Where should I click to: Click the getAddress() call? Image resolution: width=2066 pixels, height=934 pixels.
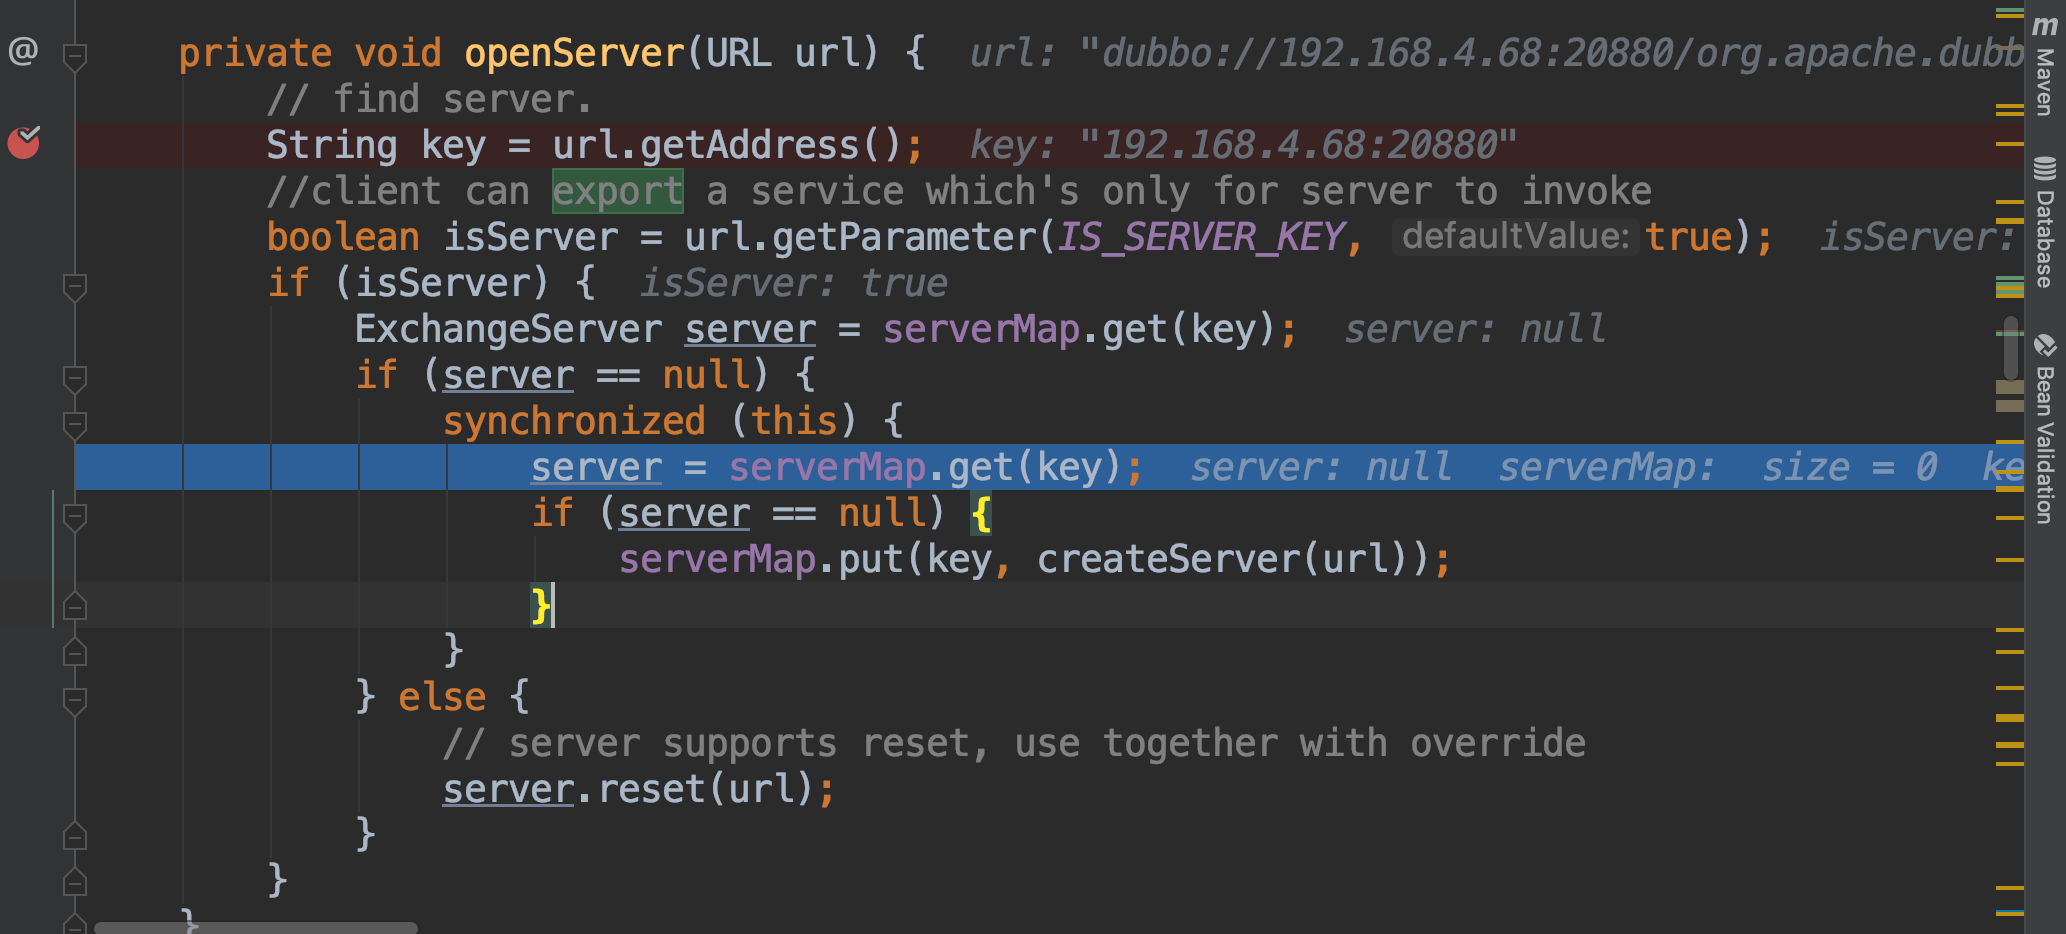click(771, 145)
